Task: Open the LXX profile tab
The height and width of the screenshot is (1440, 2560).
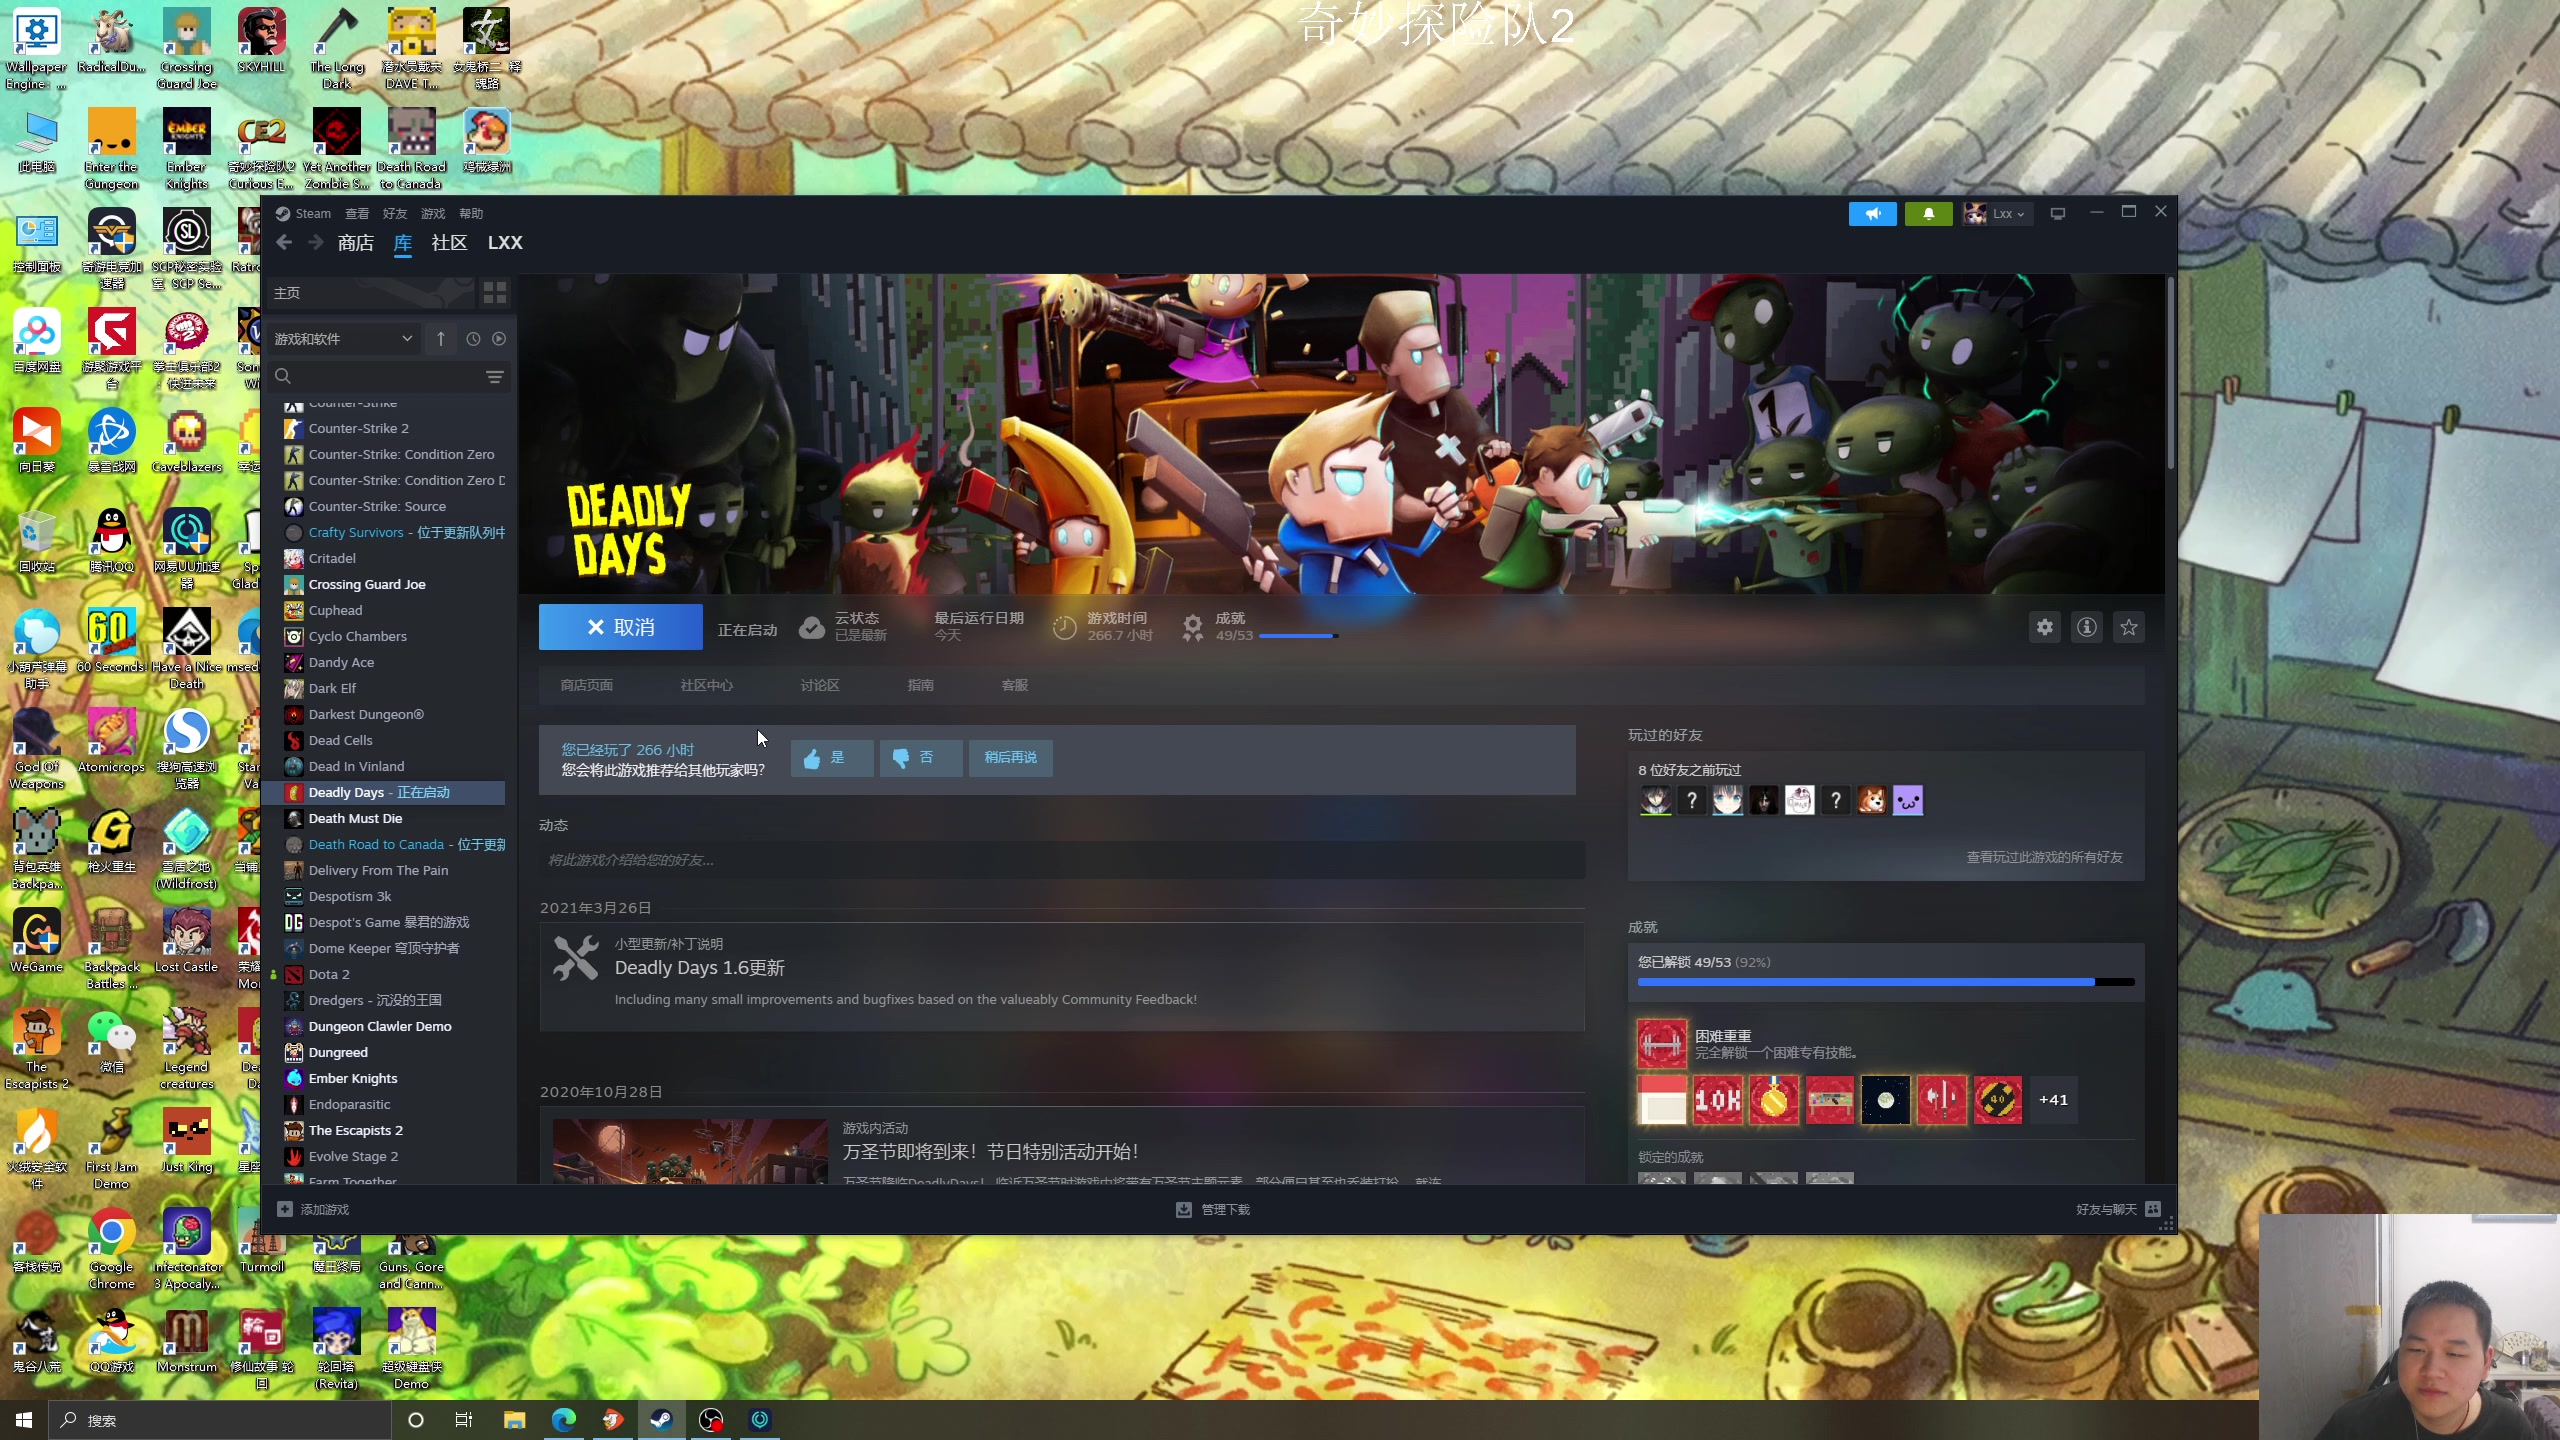Action: coord(505,243)
